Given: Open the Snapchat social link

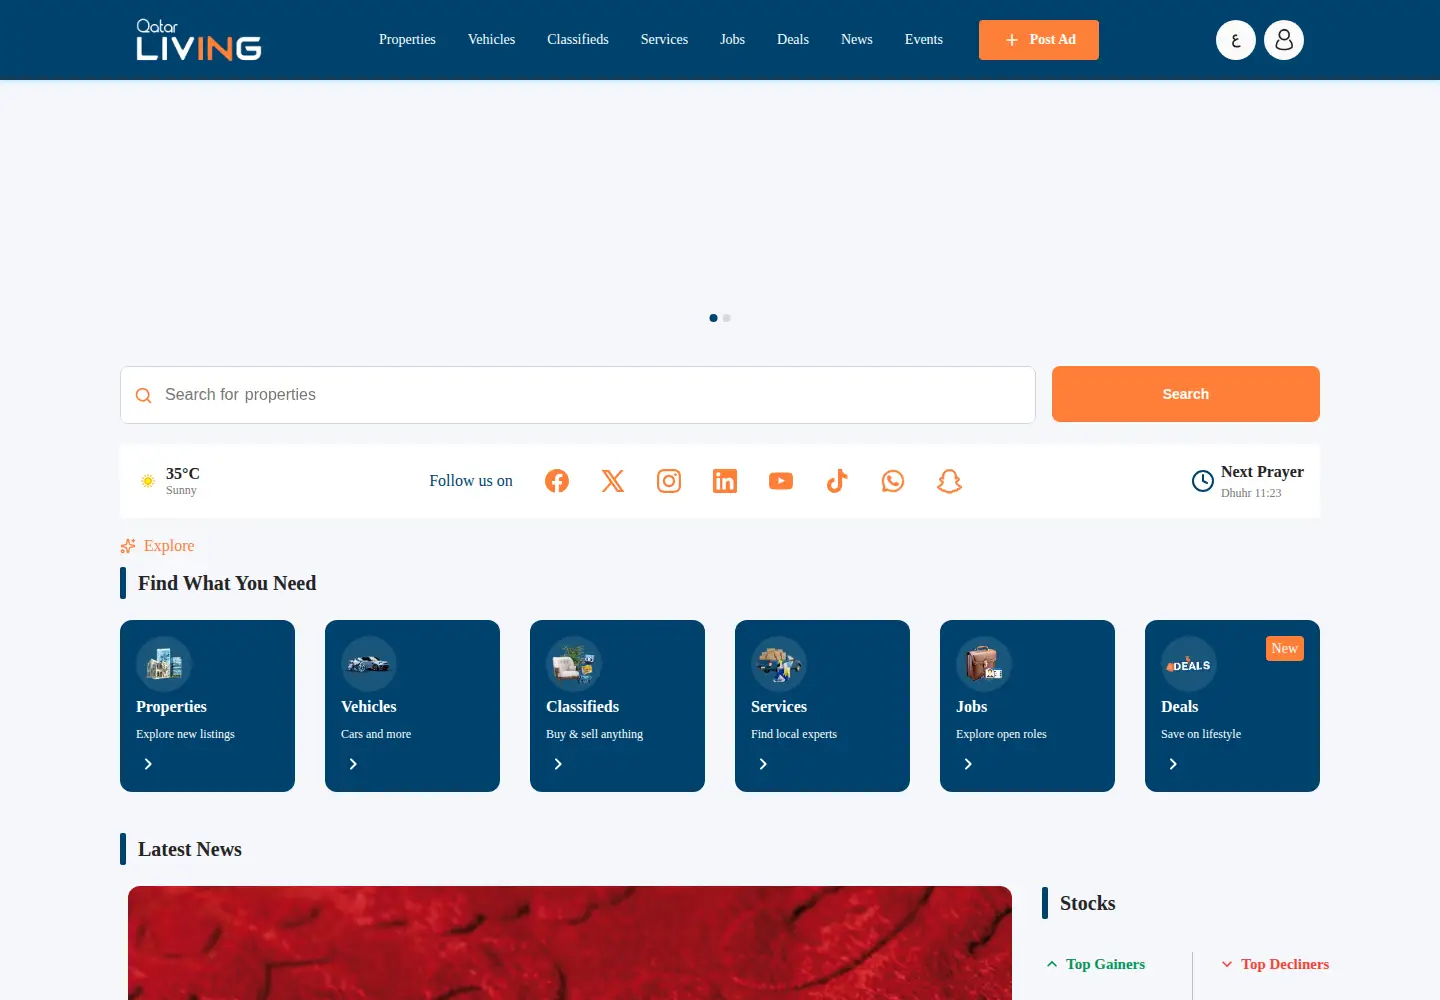Looking at the screenshot, I should point(949,481).
